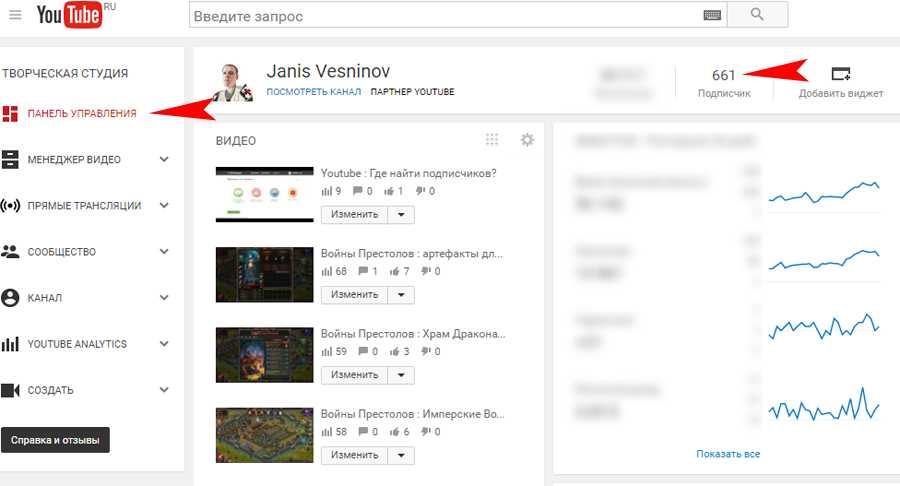The image size is (900, 486).
Task: Open Изменить dropdown arrow for 'артефакты' video
Action: pos(401,295)
